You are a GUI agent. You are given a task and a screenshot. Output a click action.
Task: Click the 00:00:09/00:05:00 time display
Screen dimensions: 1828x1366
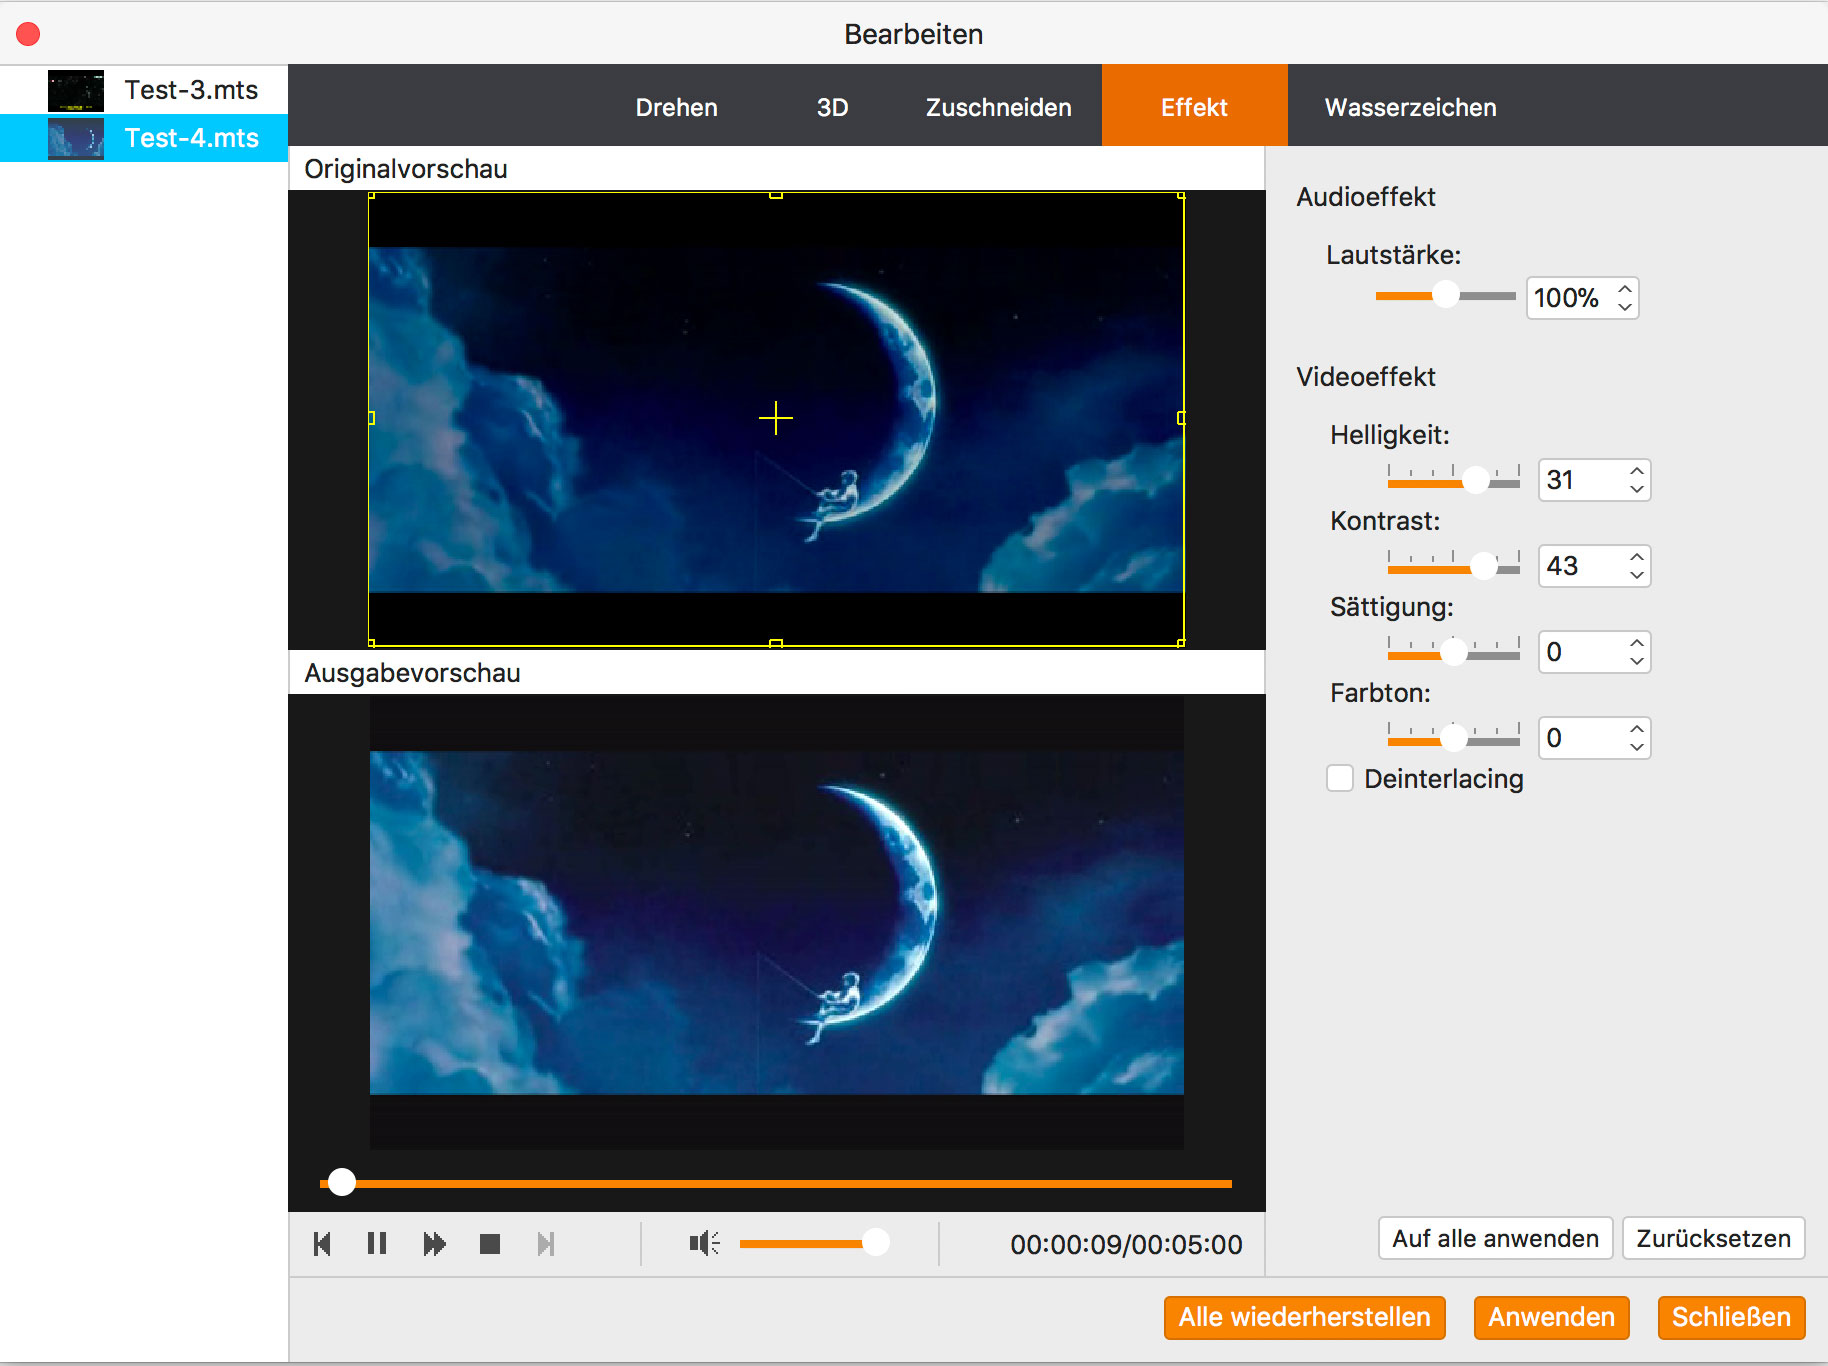(1126, 1244)
